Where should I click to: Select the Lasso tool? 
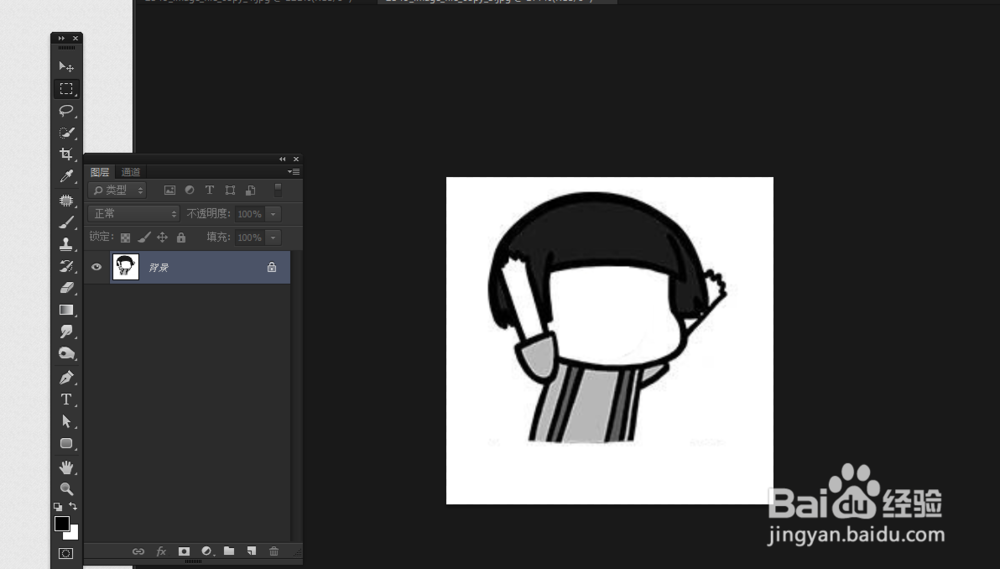point(66,111)
